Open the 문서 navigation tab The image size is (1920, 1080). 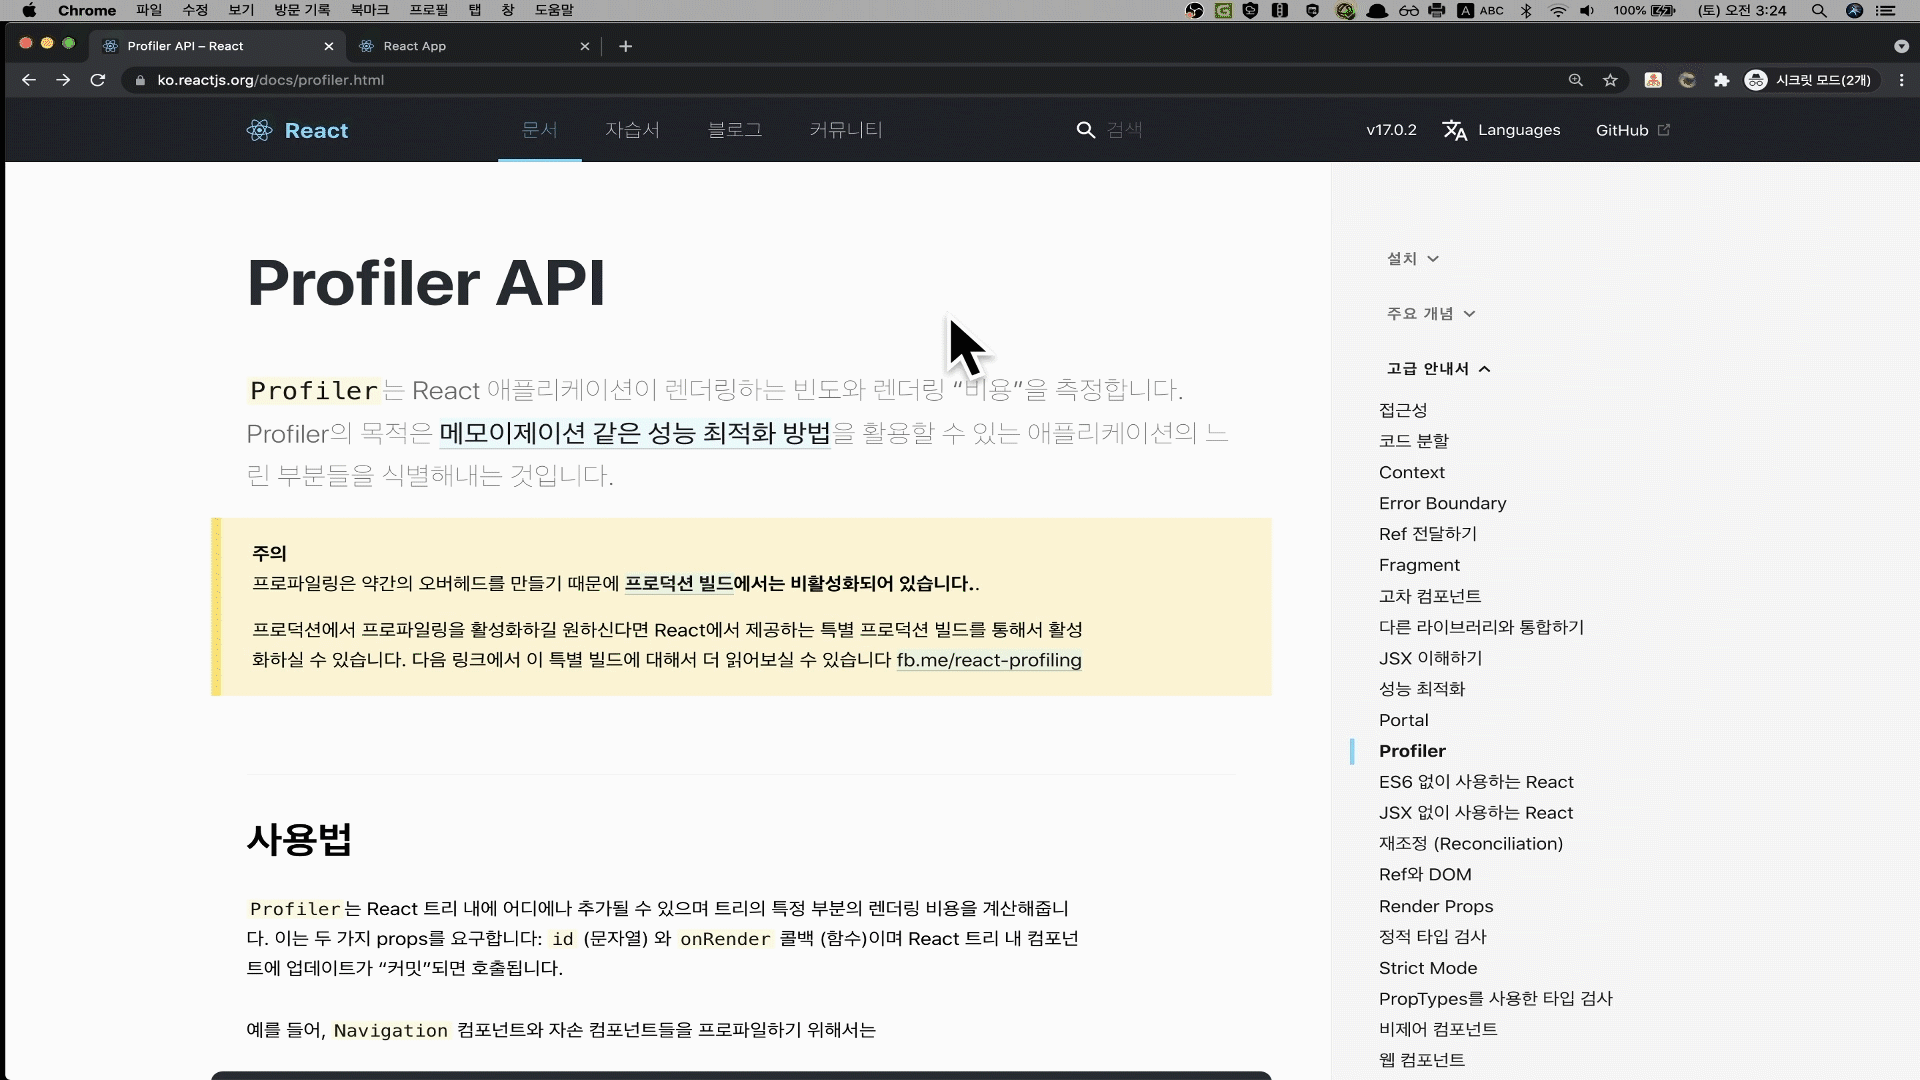(x=540, y=130)
